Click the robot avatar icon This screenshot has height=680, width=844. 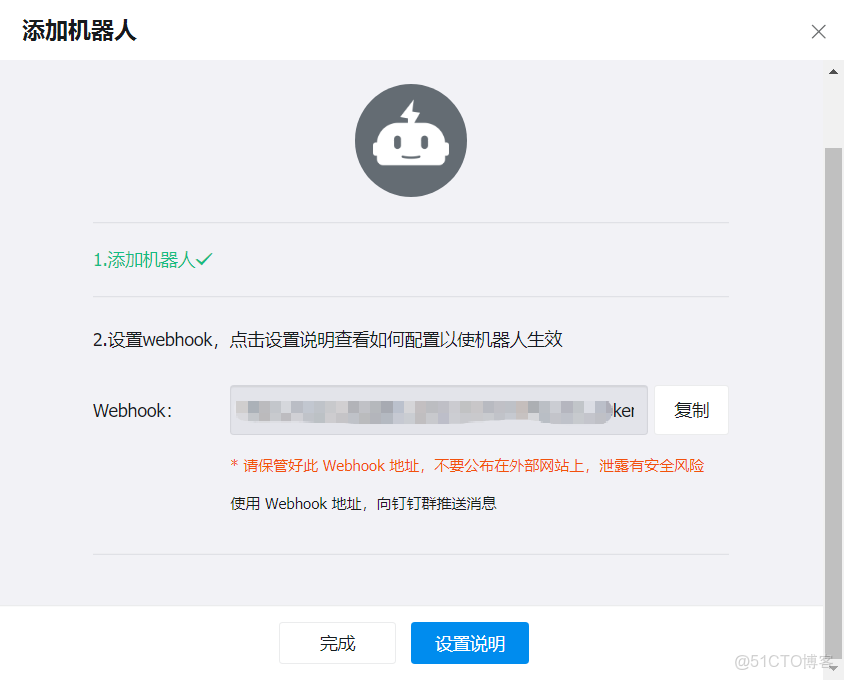[411, 140]
